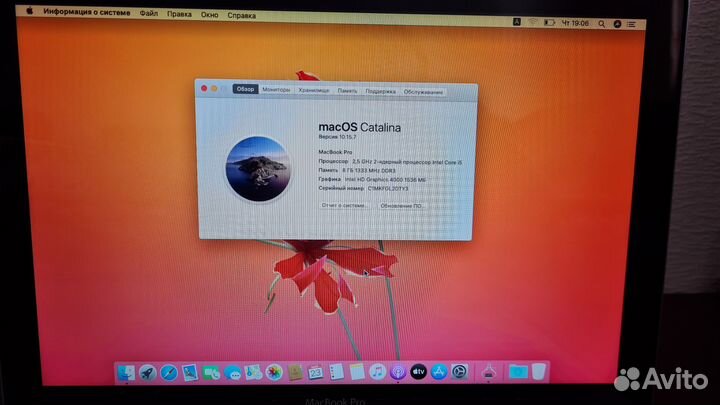The width and height of the screenshot is (720, 405).
Task: Click the Обновление ПО button
Action: pyautogui.click(x=401, y=206)
